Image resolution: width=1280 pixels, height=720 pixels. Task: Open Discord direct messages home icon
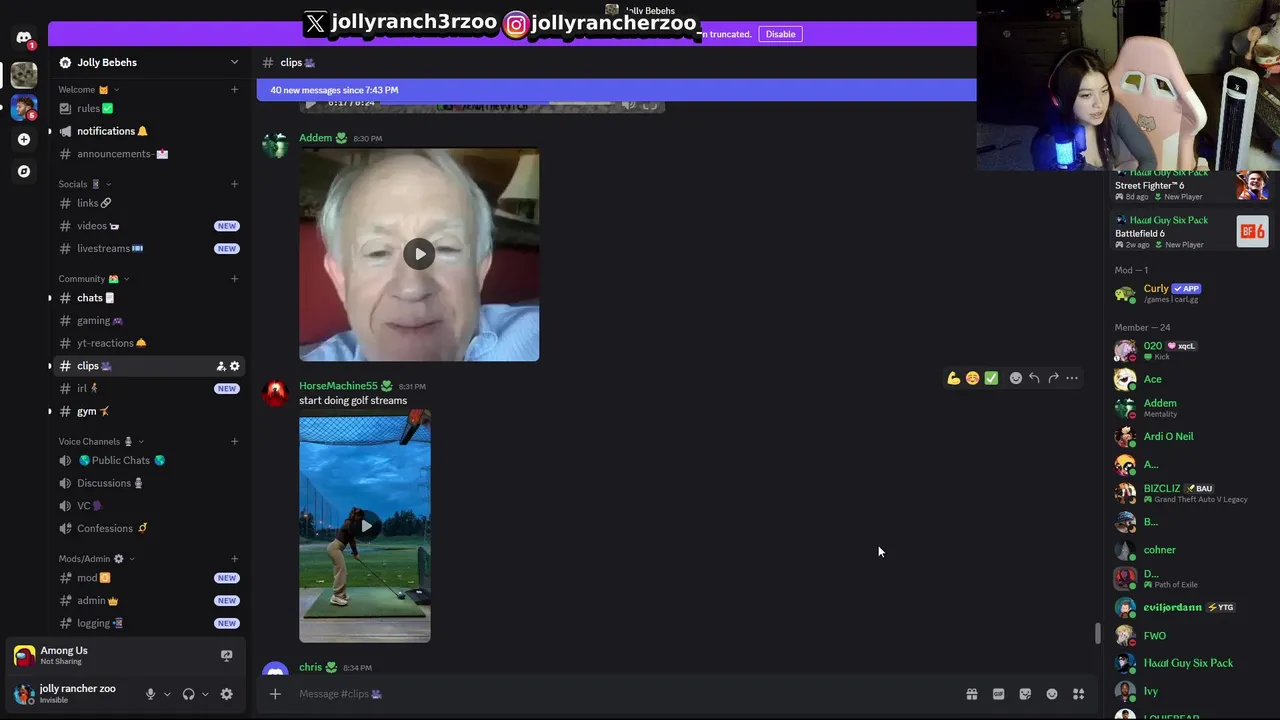pyautogui.click(x=24, y=38)
